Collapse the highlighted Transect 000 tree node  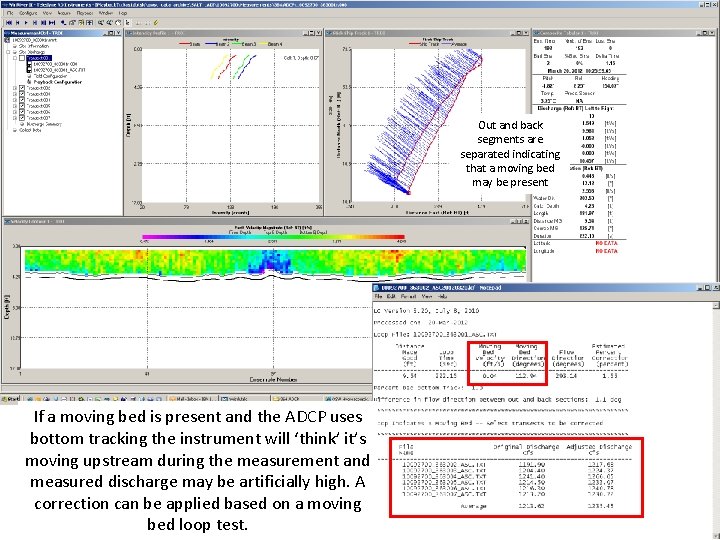[15, 58]
